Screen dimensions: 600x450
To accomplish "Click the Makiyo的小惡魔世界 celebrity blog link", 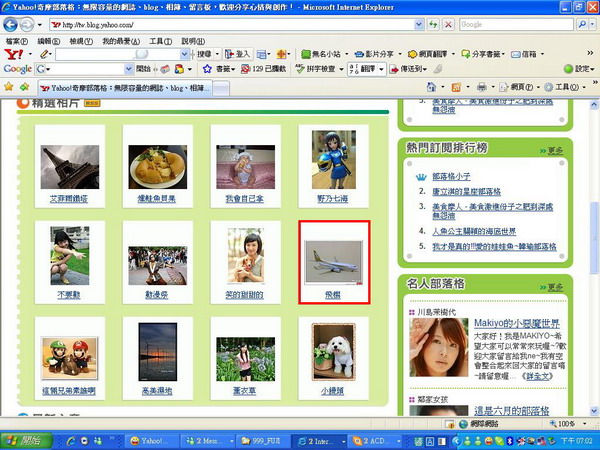I will click(517, 323).
